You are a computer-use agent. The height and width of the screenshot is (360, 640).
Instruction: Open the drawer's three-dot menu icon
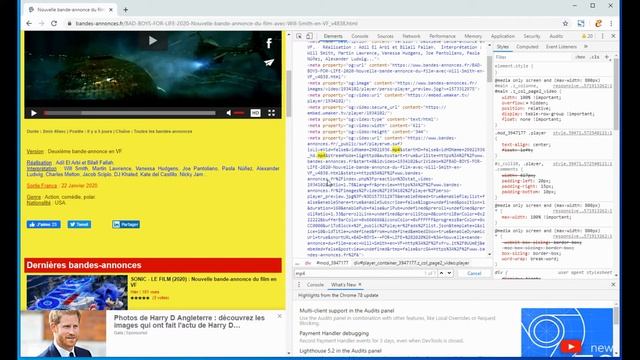[299, 284]
